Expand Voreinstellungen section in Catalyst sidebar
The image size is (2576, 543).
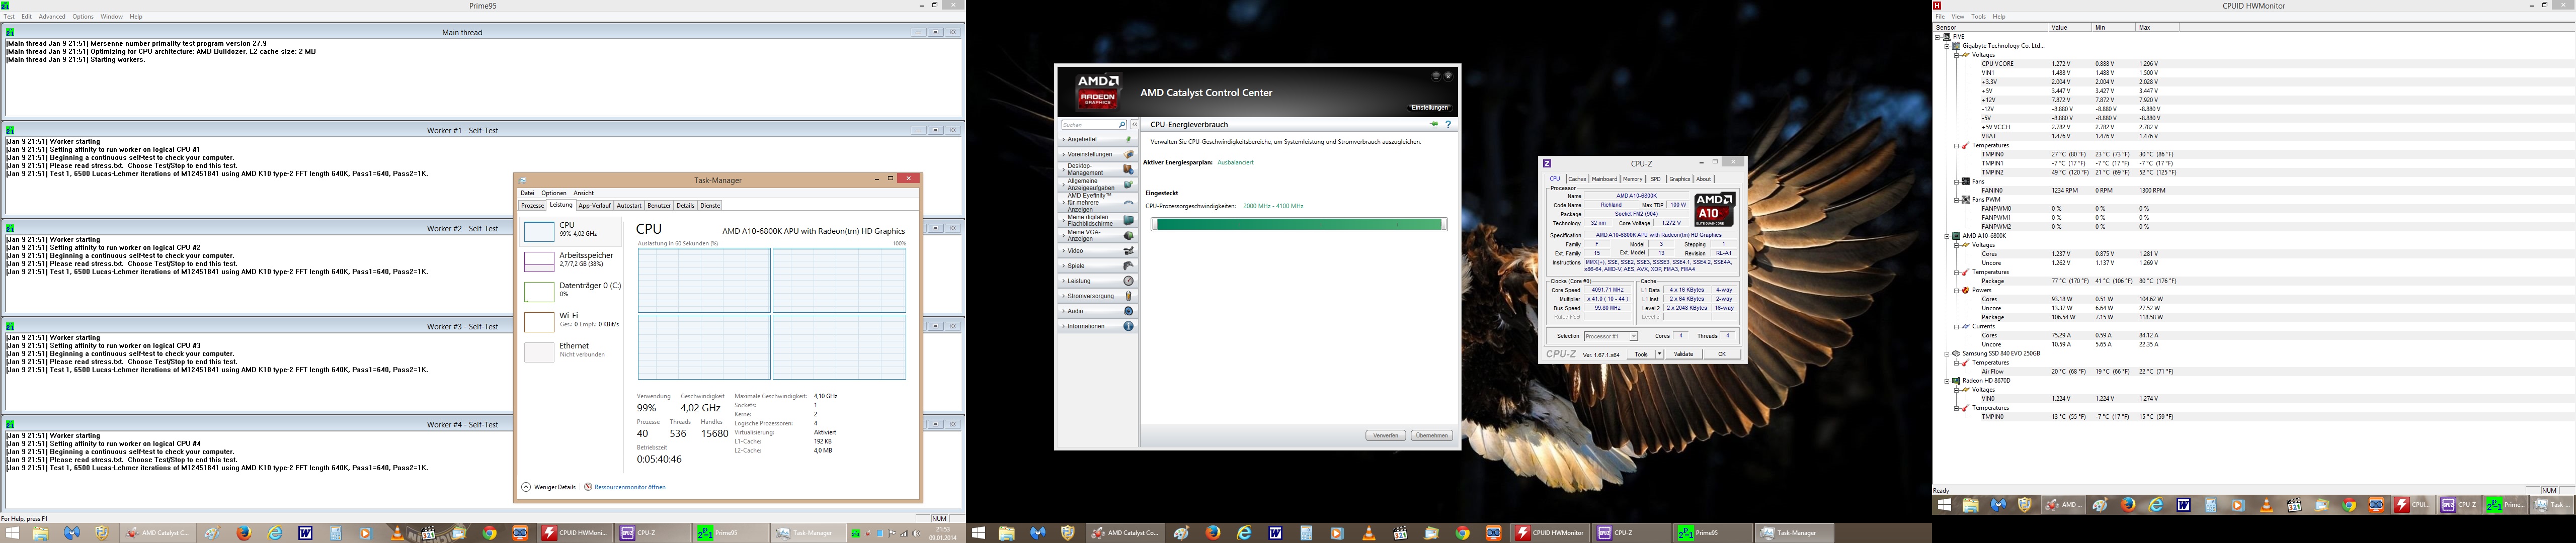point(1098,154)
